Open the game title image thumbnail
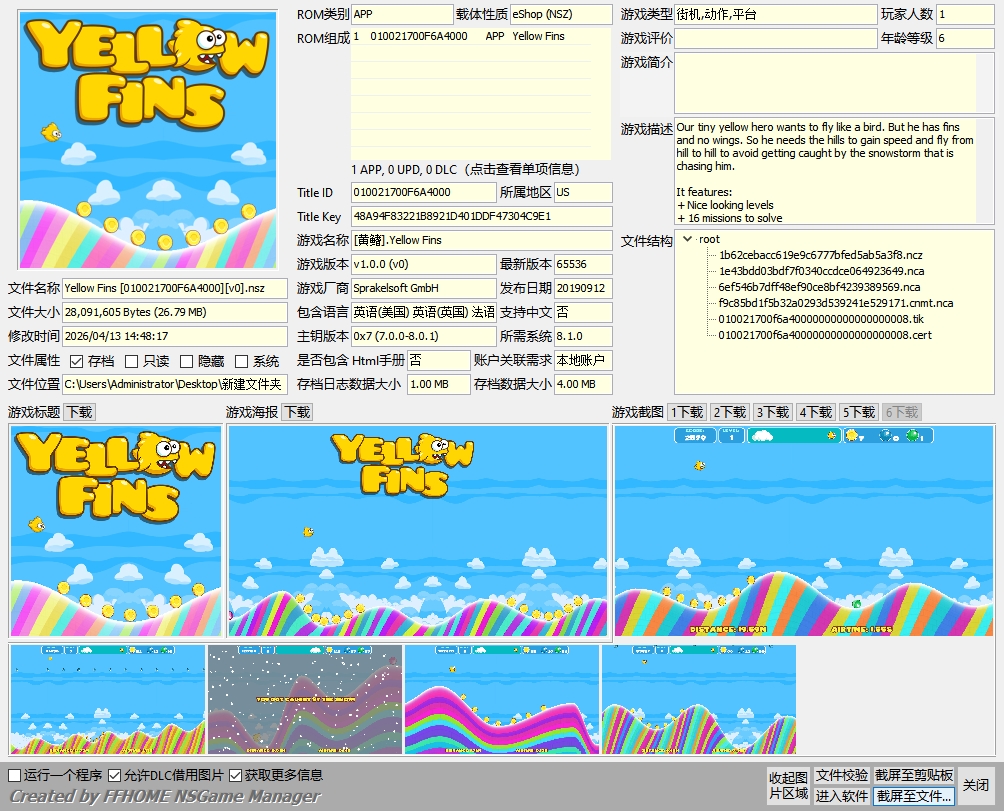 tap(116, 530)
